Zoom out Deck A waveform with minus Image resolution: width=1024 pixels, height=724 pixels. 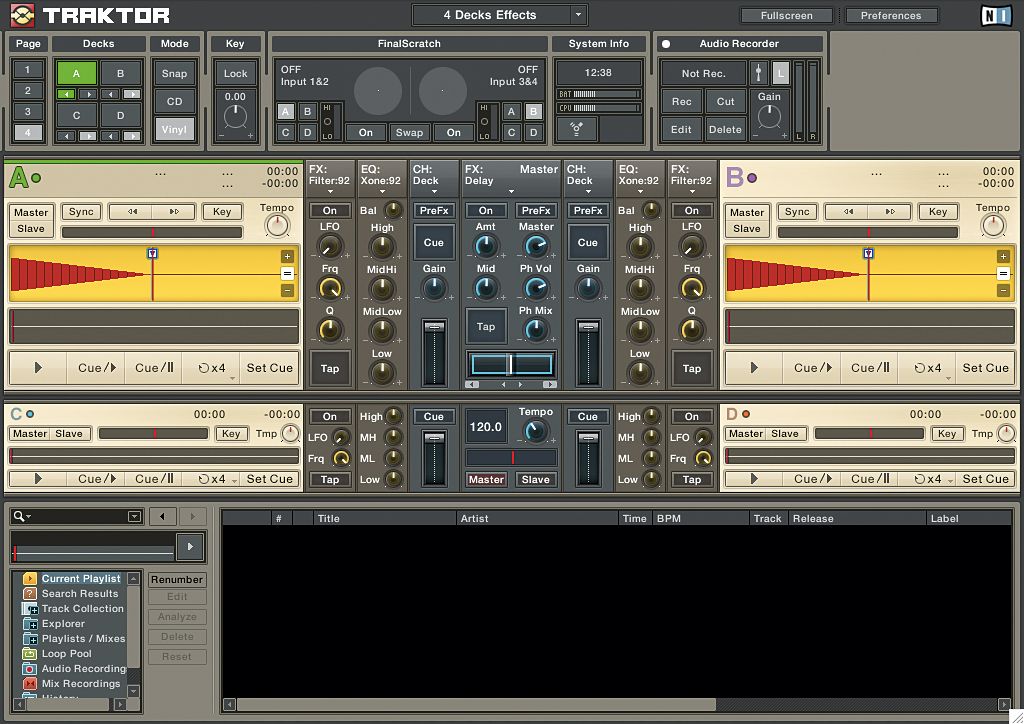[287, 291]
